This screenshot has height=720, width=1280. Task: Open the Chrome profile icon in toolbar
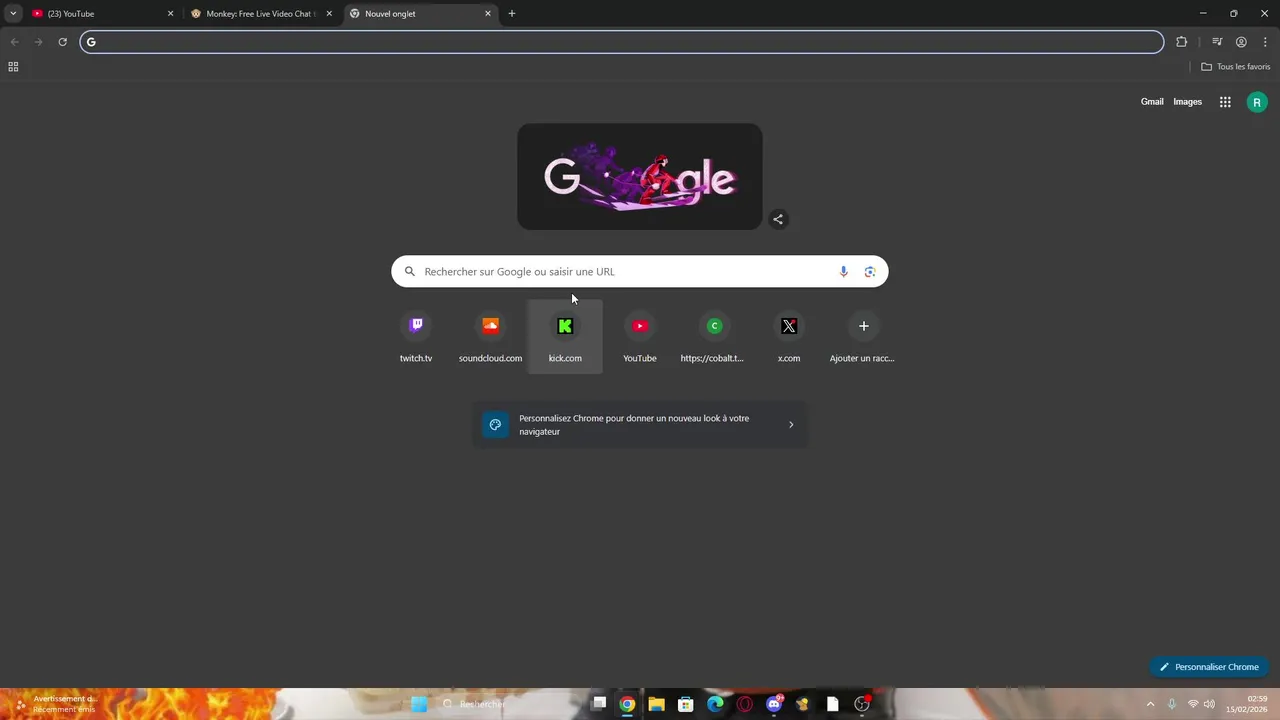1241,42
